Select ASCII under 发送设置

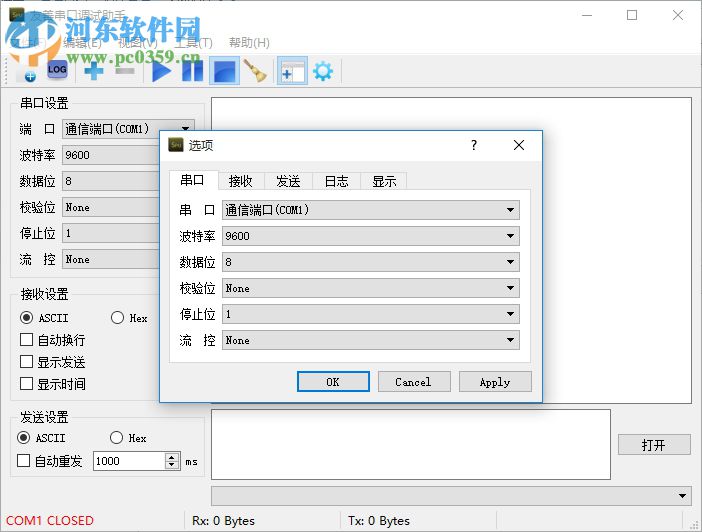[41, 438]
